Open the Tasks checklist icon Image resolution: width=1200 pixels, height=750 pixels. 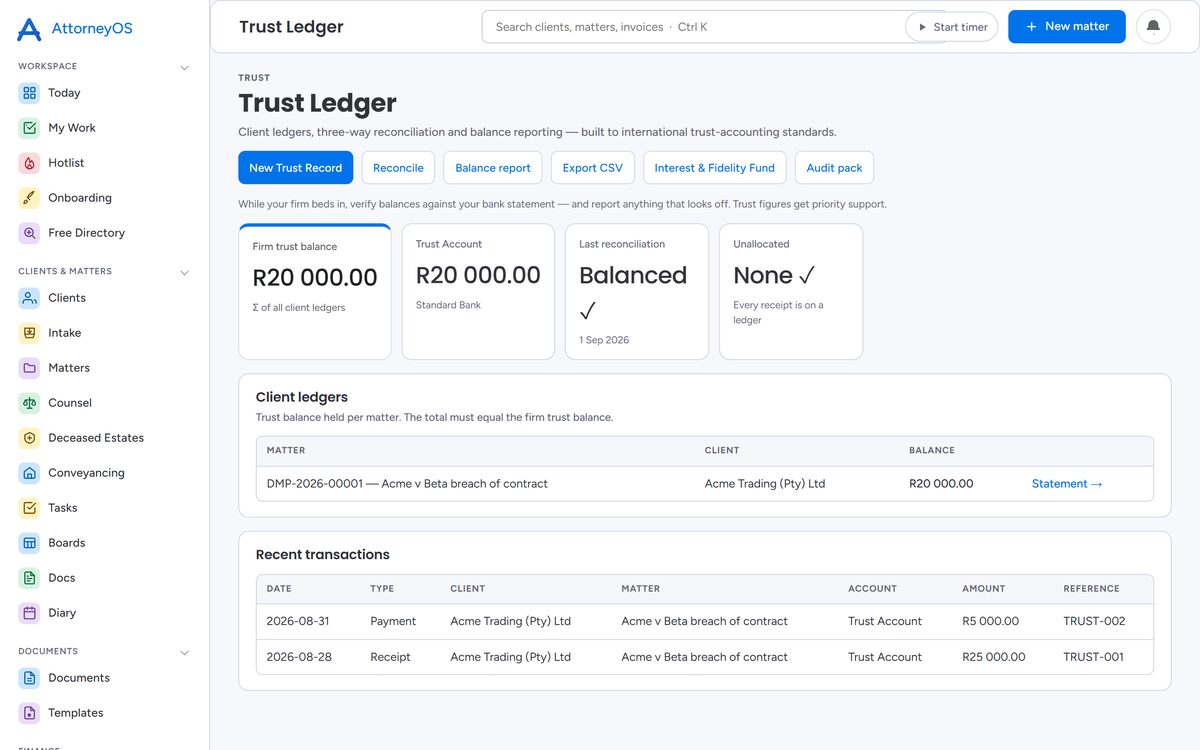pos(29,508)
